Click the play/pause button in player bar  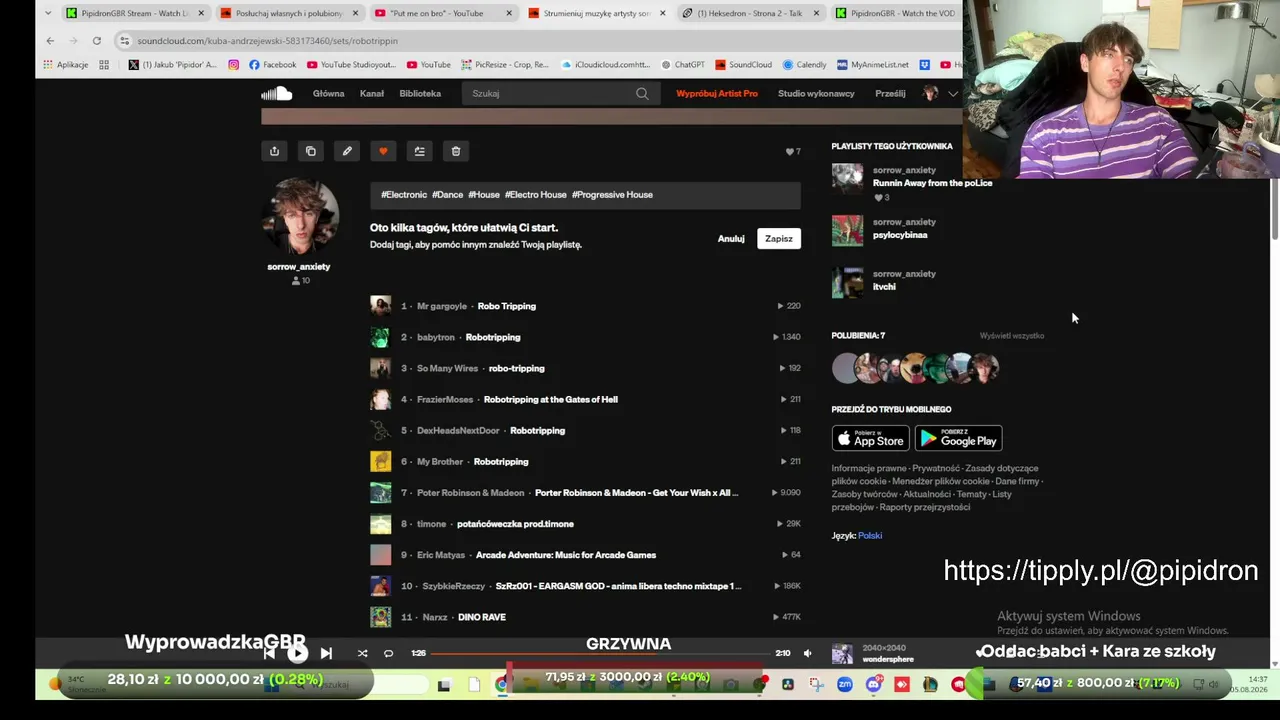[x=297, y=653]
